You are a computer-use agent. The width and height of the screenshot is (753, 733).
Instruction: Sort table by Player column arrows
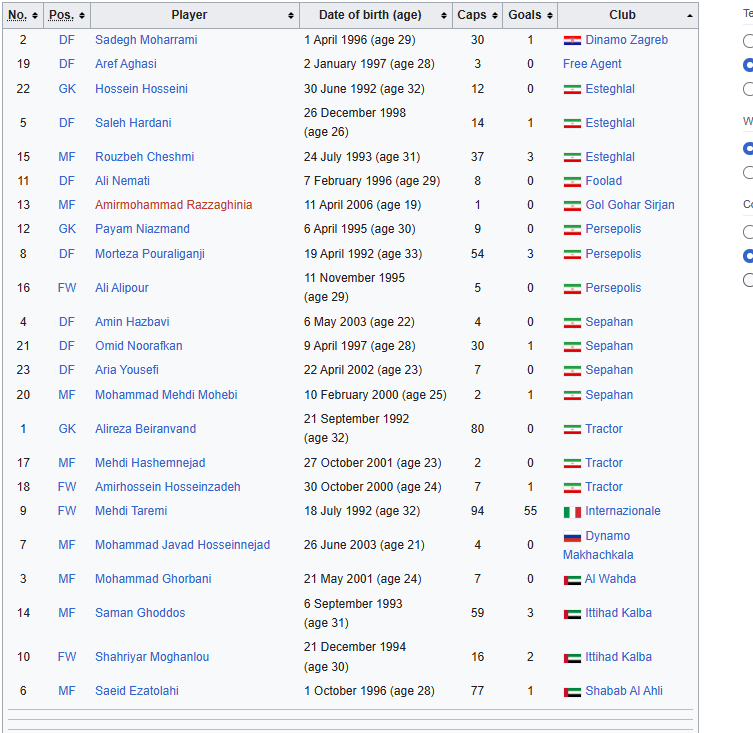pos(291,16)
